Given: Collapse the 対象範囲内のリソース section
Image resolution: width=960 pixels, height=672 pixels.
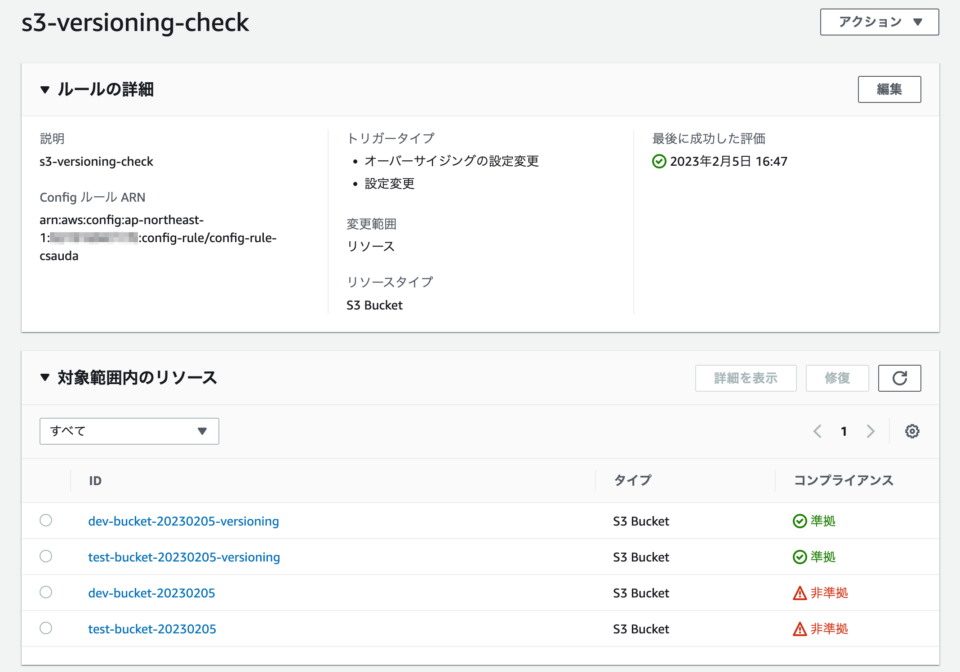Looking at the screenshot, I should [x=44, y=377].
